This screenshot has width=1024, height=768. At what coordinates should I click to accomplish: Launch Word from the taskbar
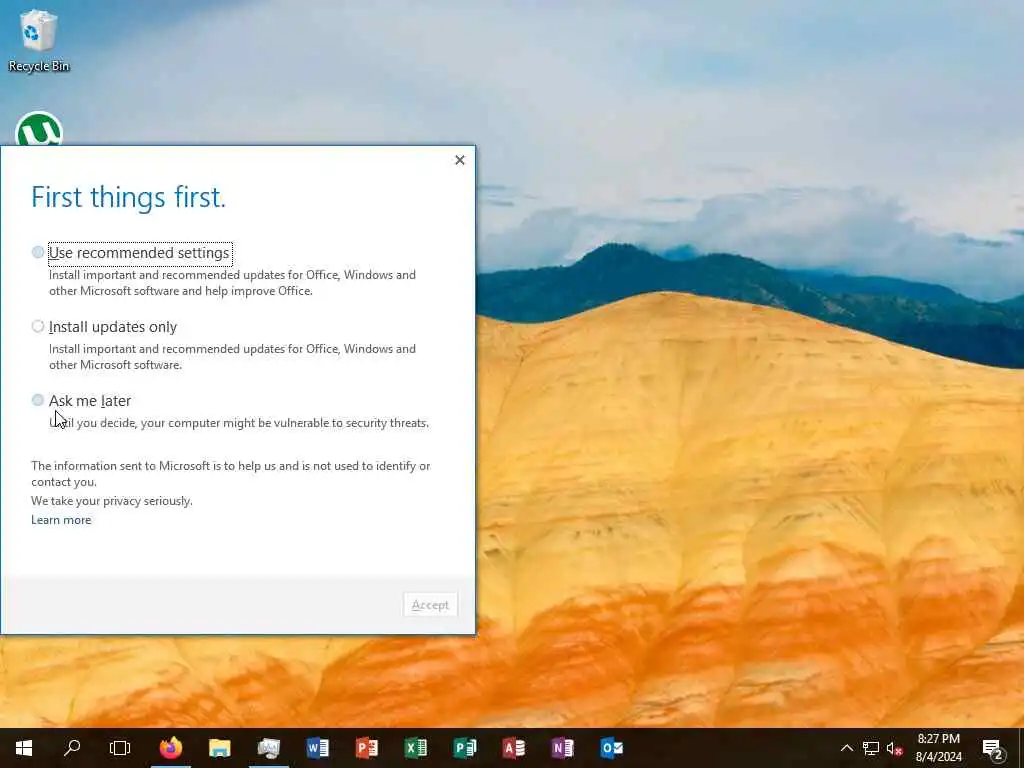point(318,748)
